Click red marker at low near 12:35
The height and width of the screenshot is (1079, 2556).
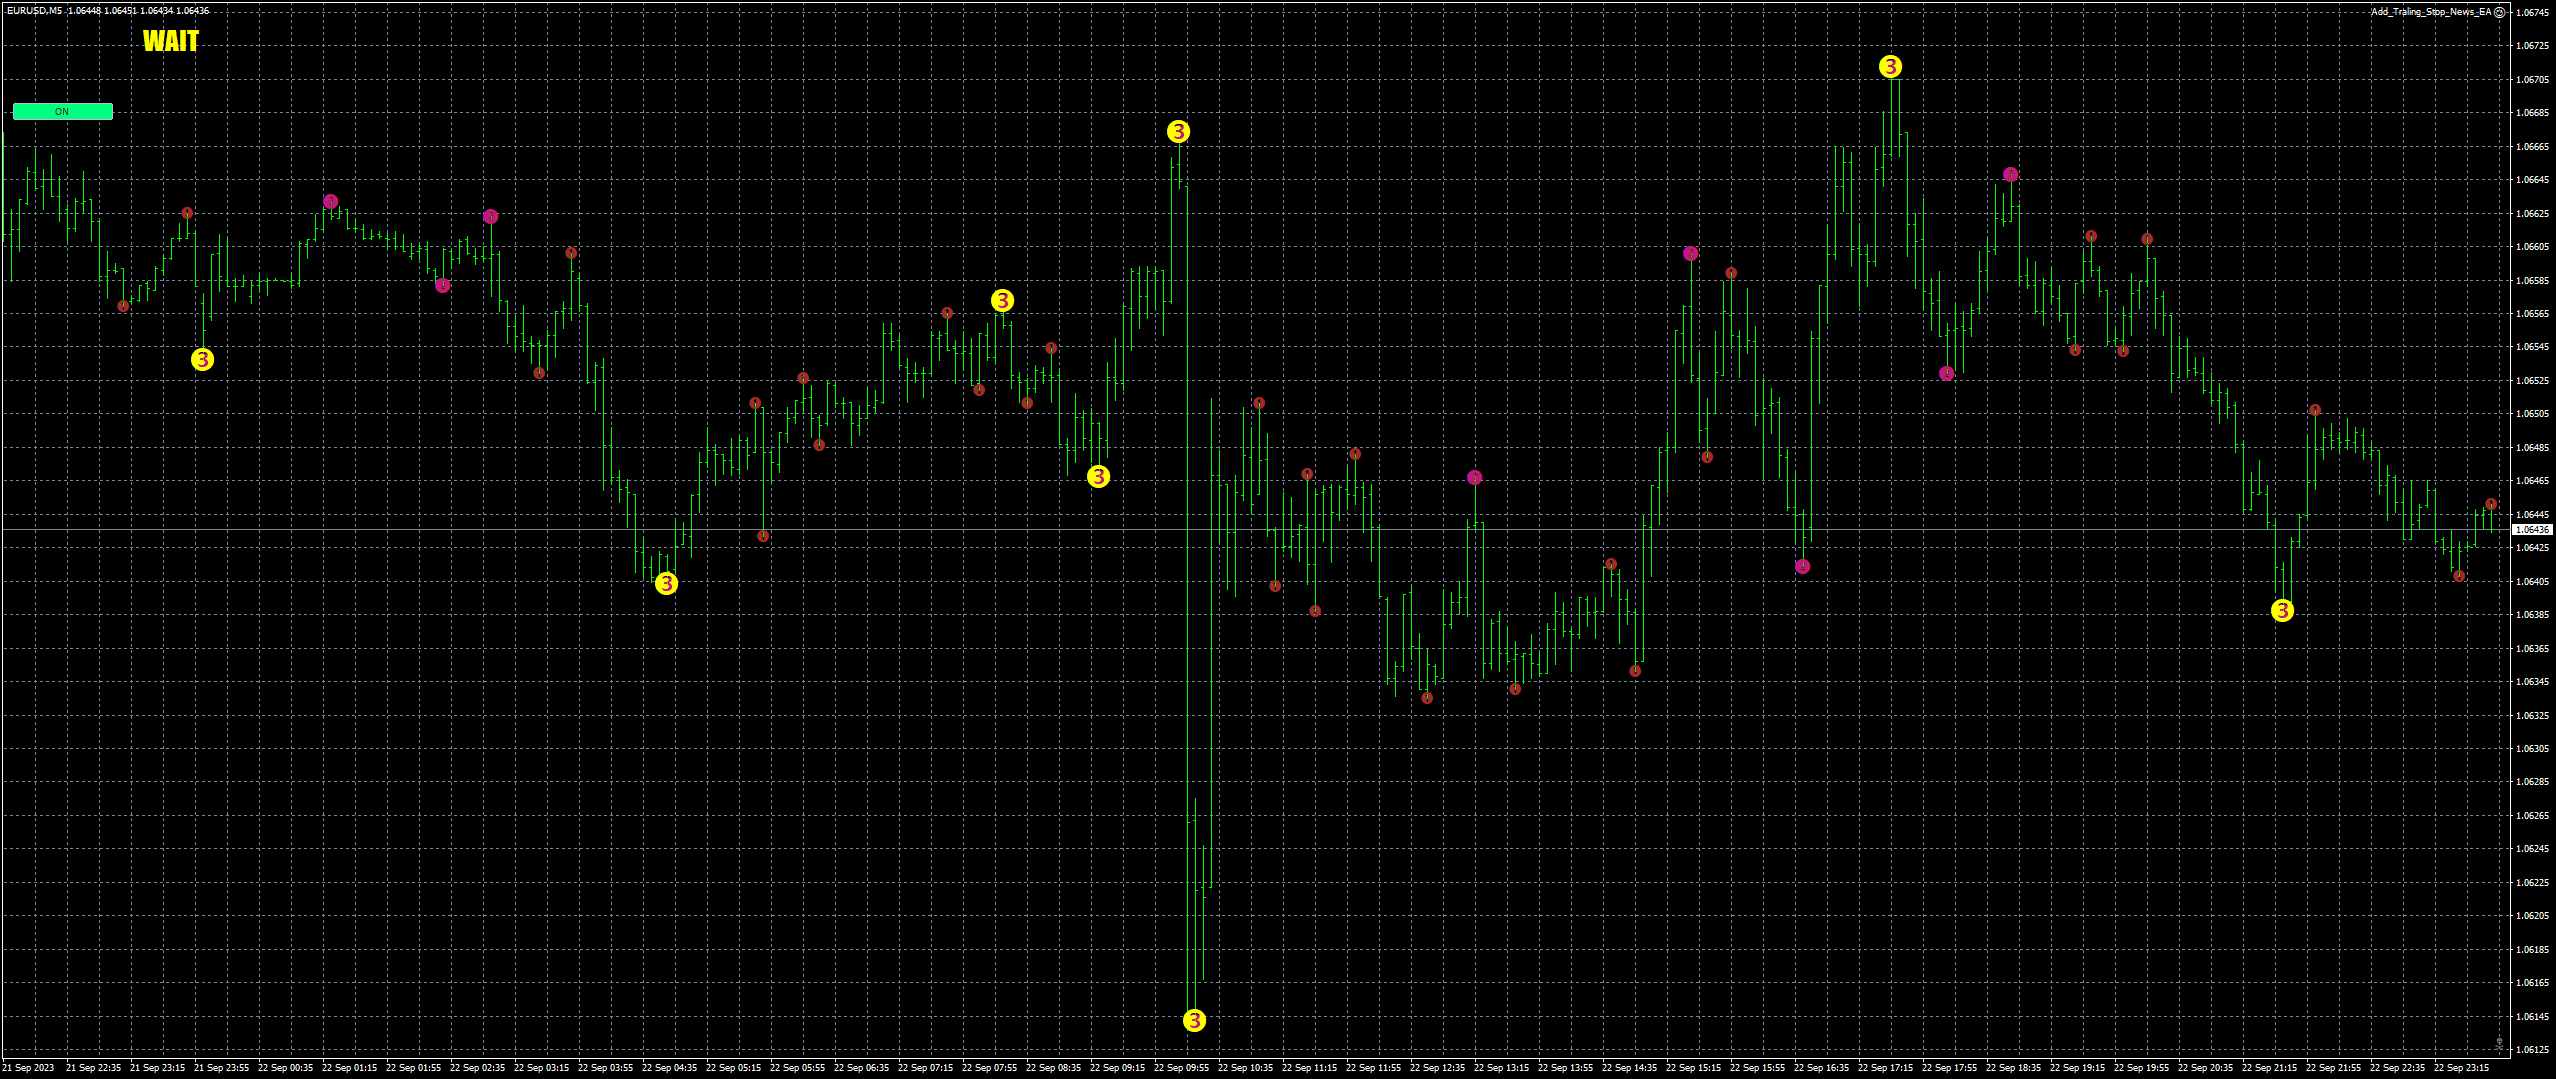[1427, 698]
